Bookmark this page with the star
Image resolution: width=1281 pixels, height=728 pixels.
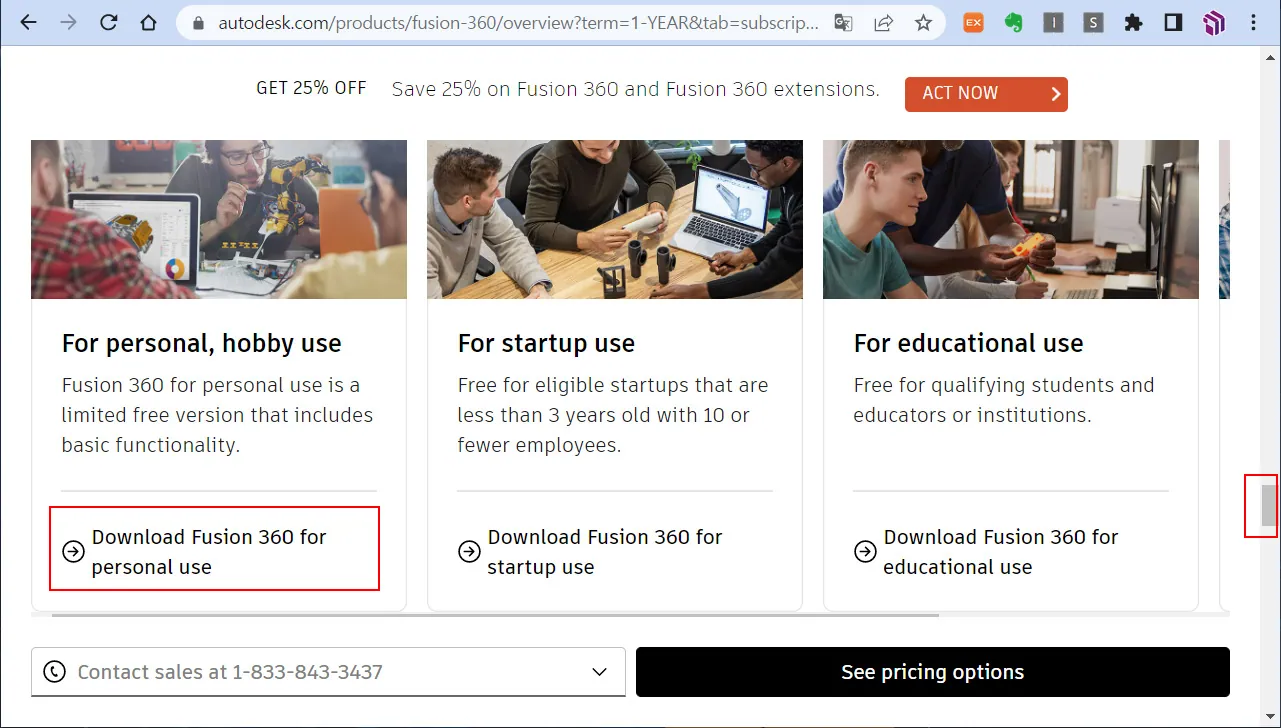click(923, 22)
